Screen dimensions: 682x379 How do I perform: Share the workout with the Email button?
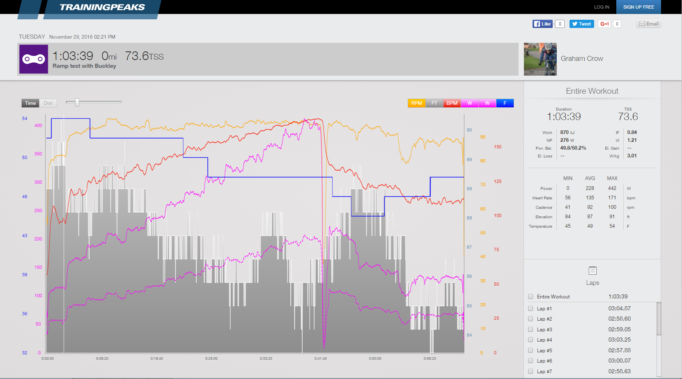click(x=649, y=24)
